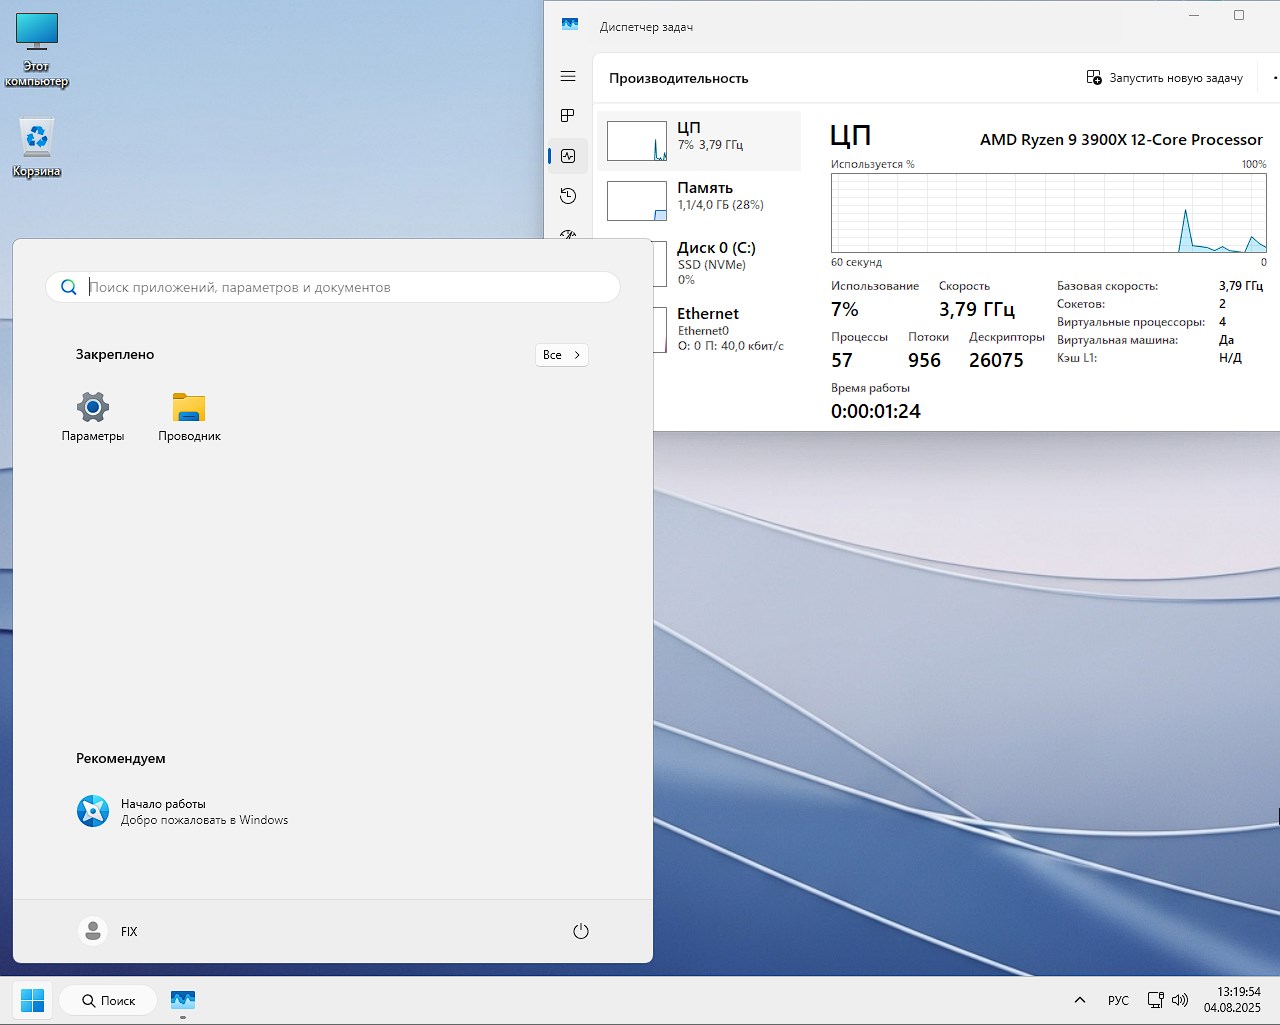Click Запустить новую задачу button

click(1165, 78)
